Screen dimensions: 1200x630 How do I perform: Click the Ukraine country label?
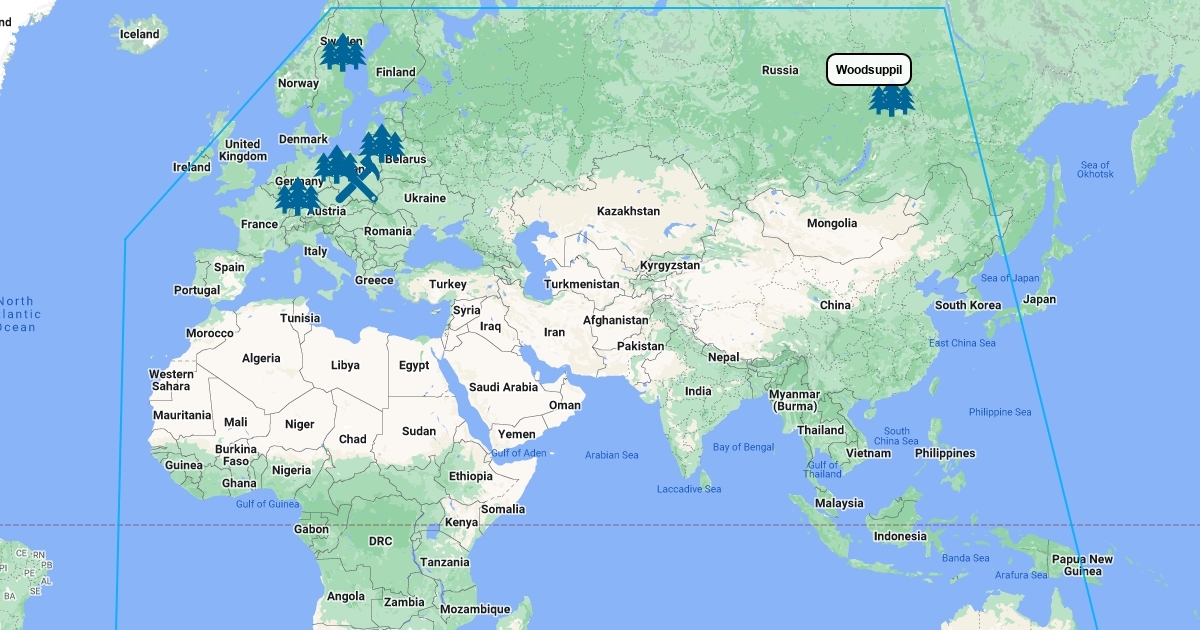tap(424, 198)
